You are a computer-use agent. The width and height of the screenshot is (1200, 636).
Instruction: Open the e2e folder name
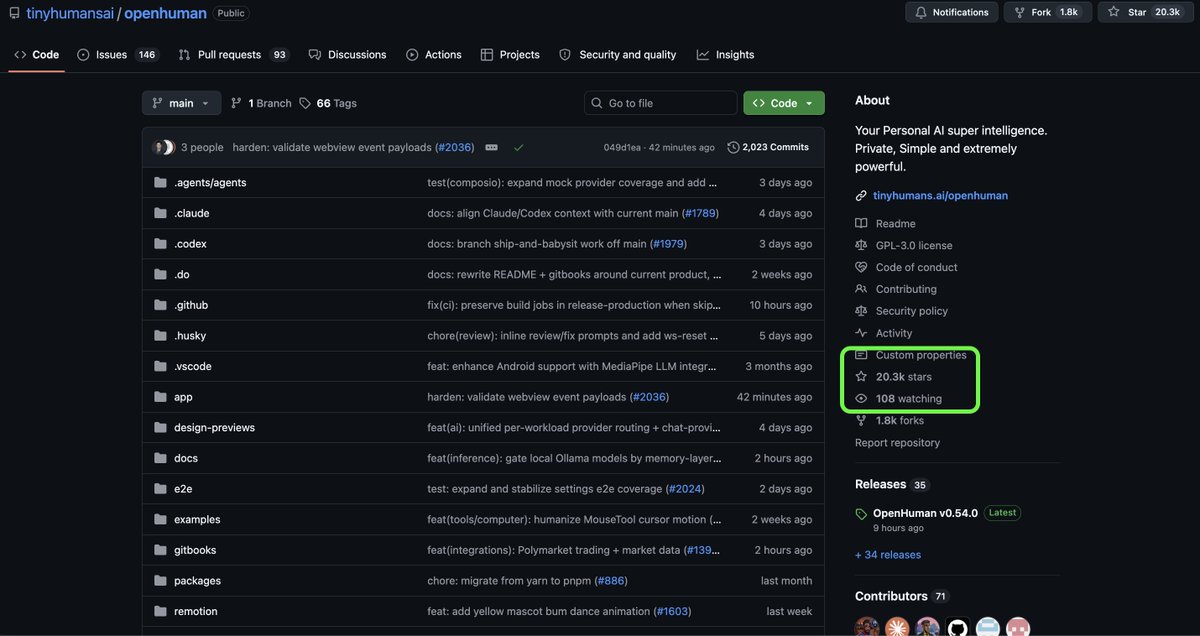point(184,489)
